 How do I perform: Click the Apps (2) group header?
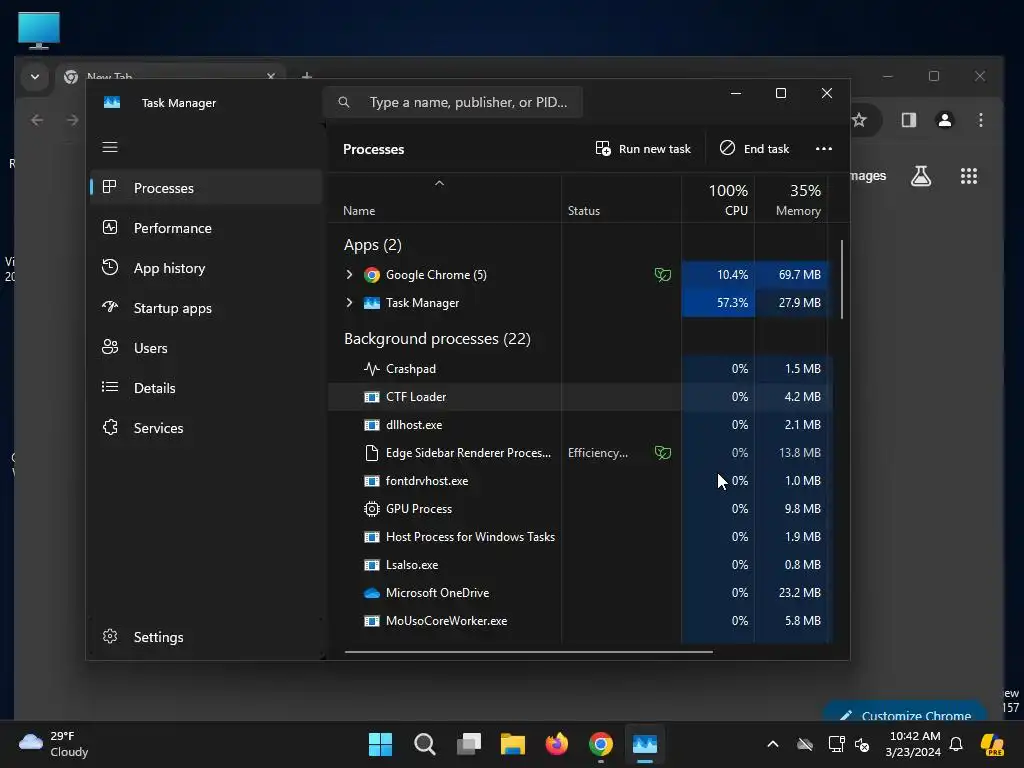(372, 245)
